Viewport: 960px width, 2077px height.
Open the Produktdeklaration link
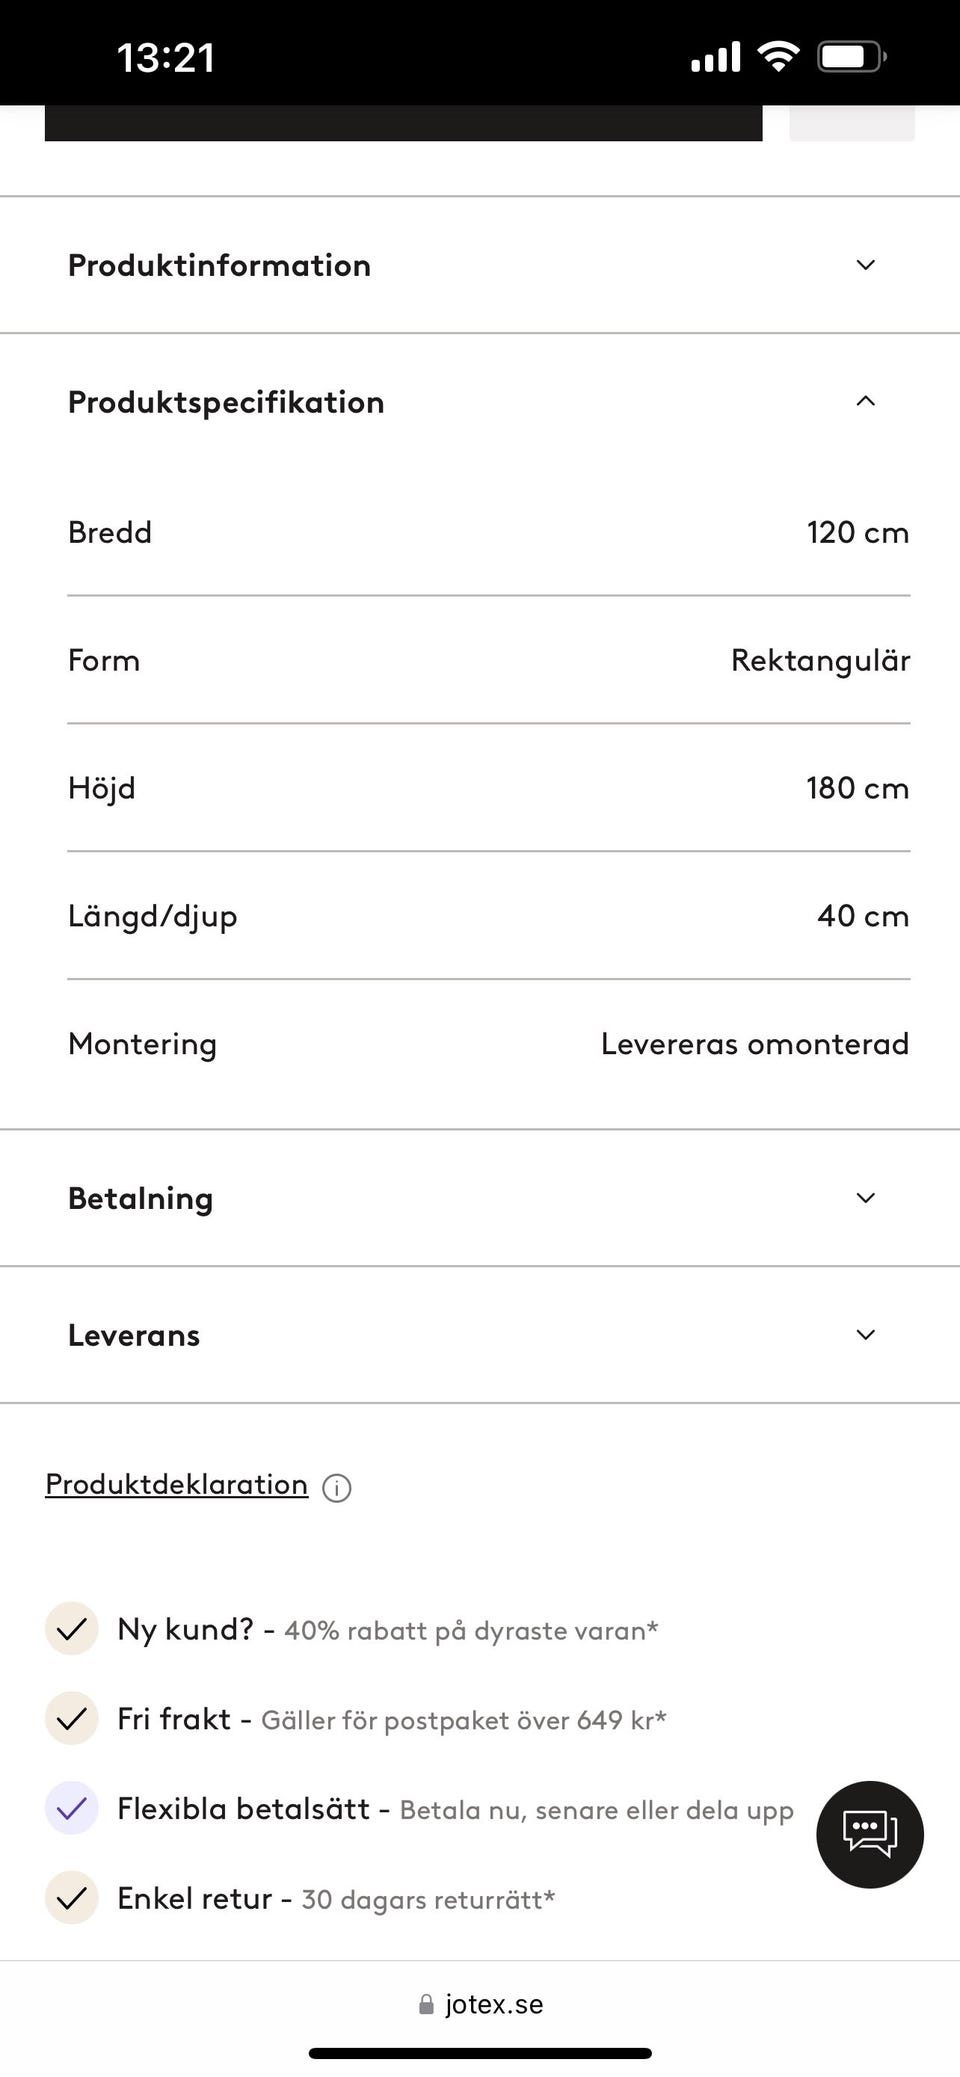177,1484
